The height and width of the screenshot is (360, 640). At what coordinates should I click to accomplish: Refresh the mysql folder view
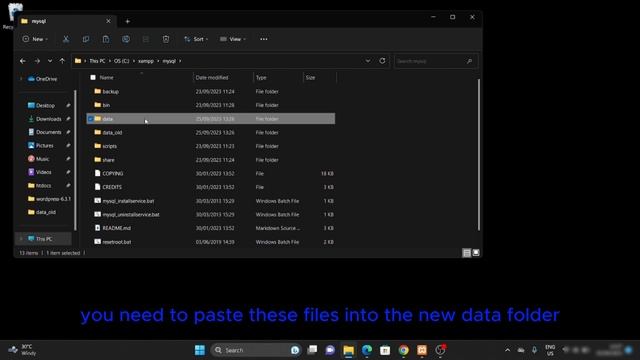[x=382, y=61]
